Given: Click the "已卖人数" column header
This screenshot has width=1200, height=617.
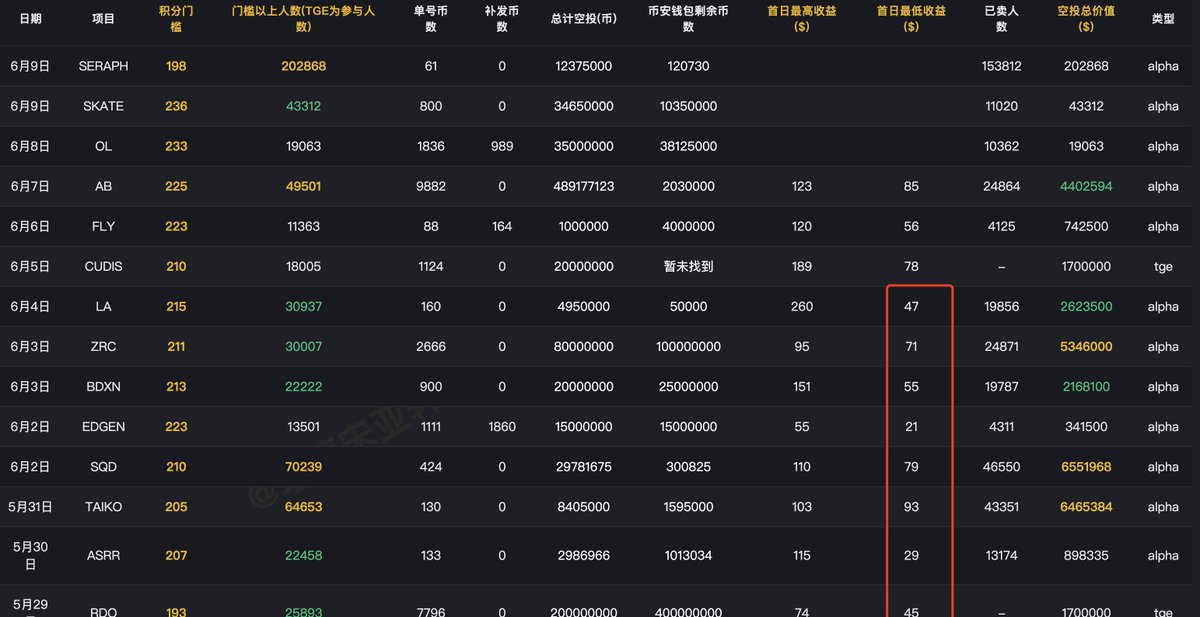Looking at the screenshot, I should [x=1001, y=19].
